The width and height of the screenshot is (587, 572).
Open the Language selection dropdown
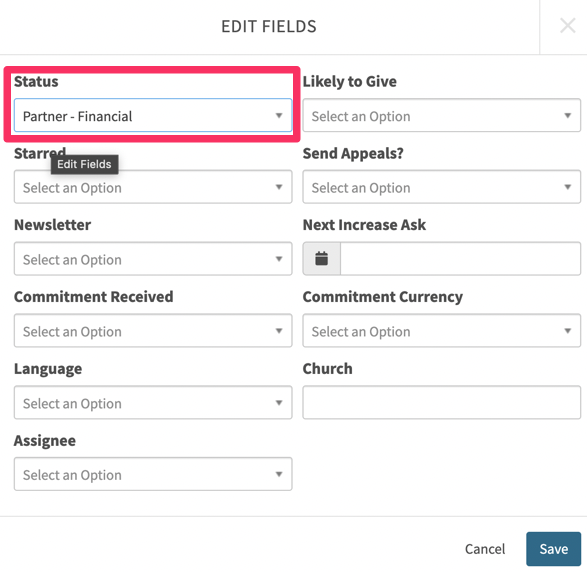coord(153,403)
